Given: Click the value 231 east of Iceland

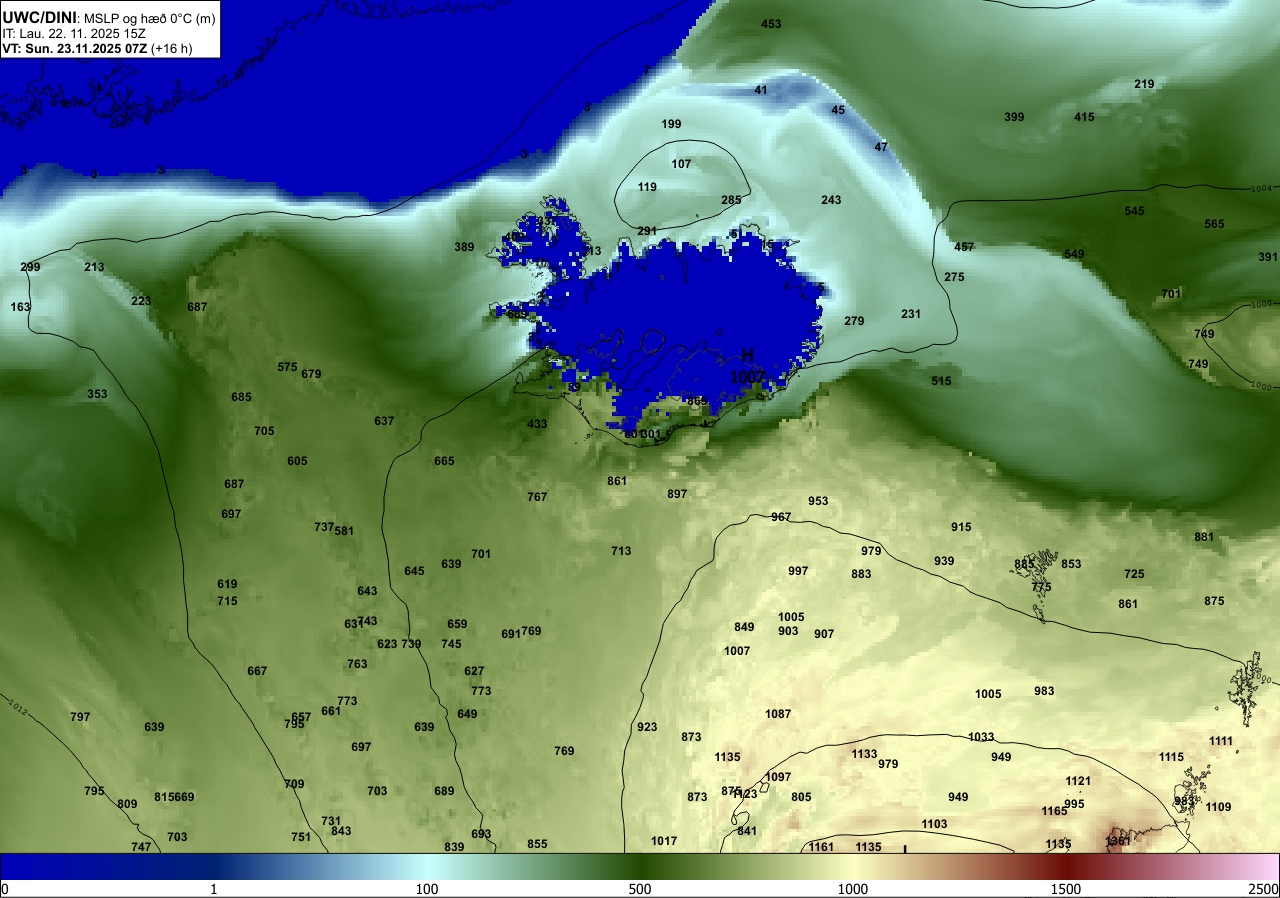Looking at the screenshot, I should pyautogui.click(x=911, y=314).
